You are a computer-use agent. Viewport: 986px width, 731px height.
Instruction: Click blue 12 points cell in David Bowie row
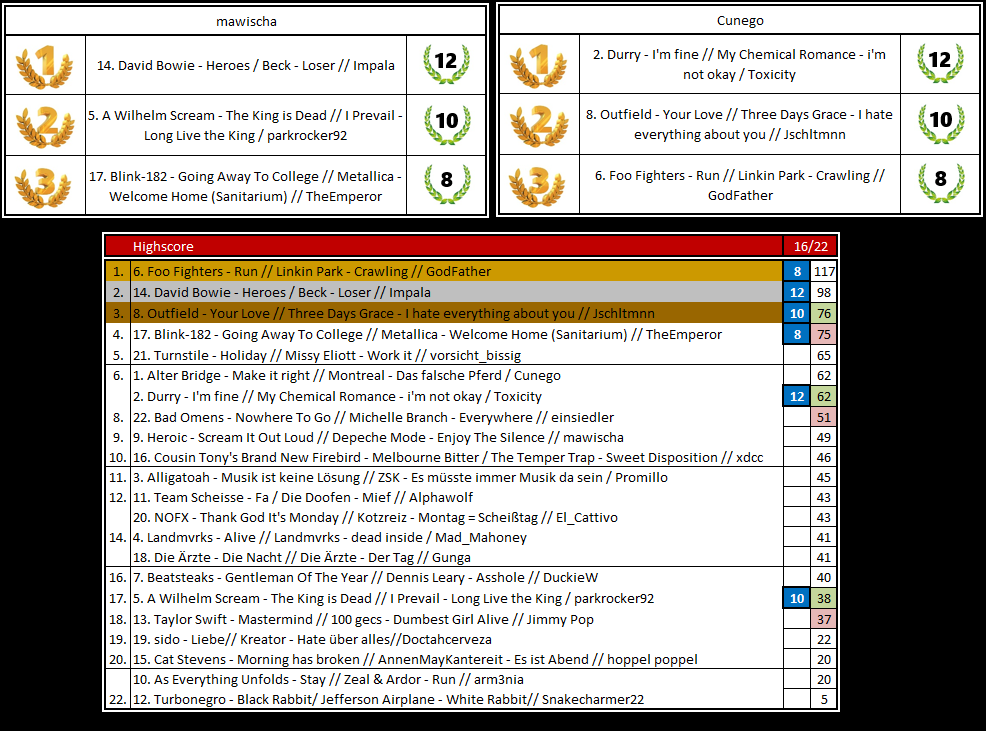click(797, 293)
